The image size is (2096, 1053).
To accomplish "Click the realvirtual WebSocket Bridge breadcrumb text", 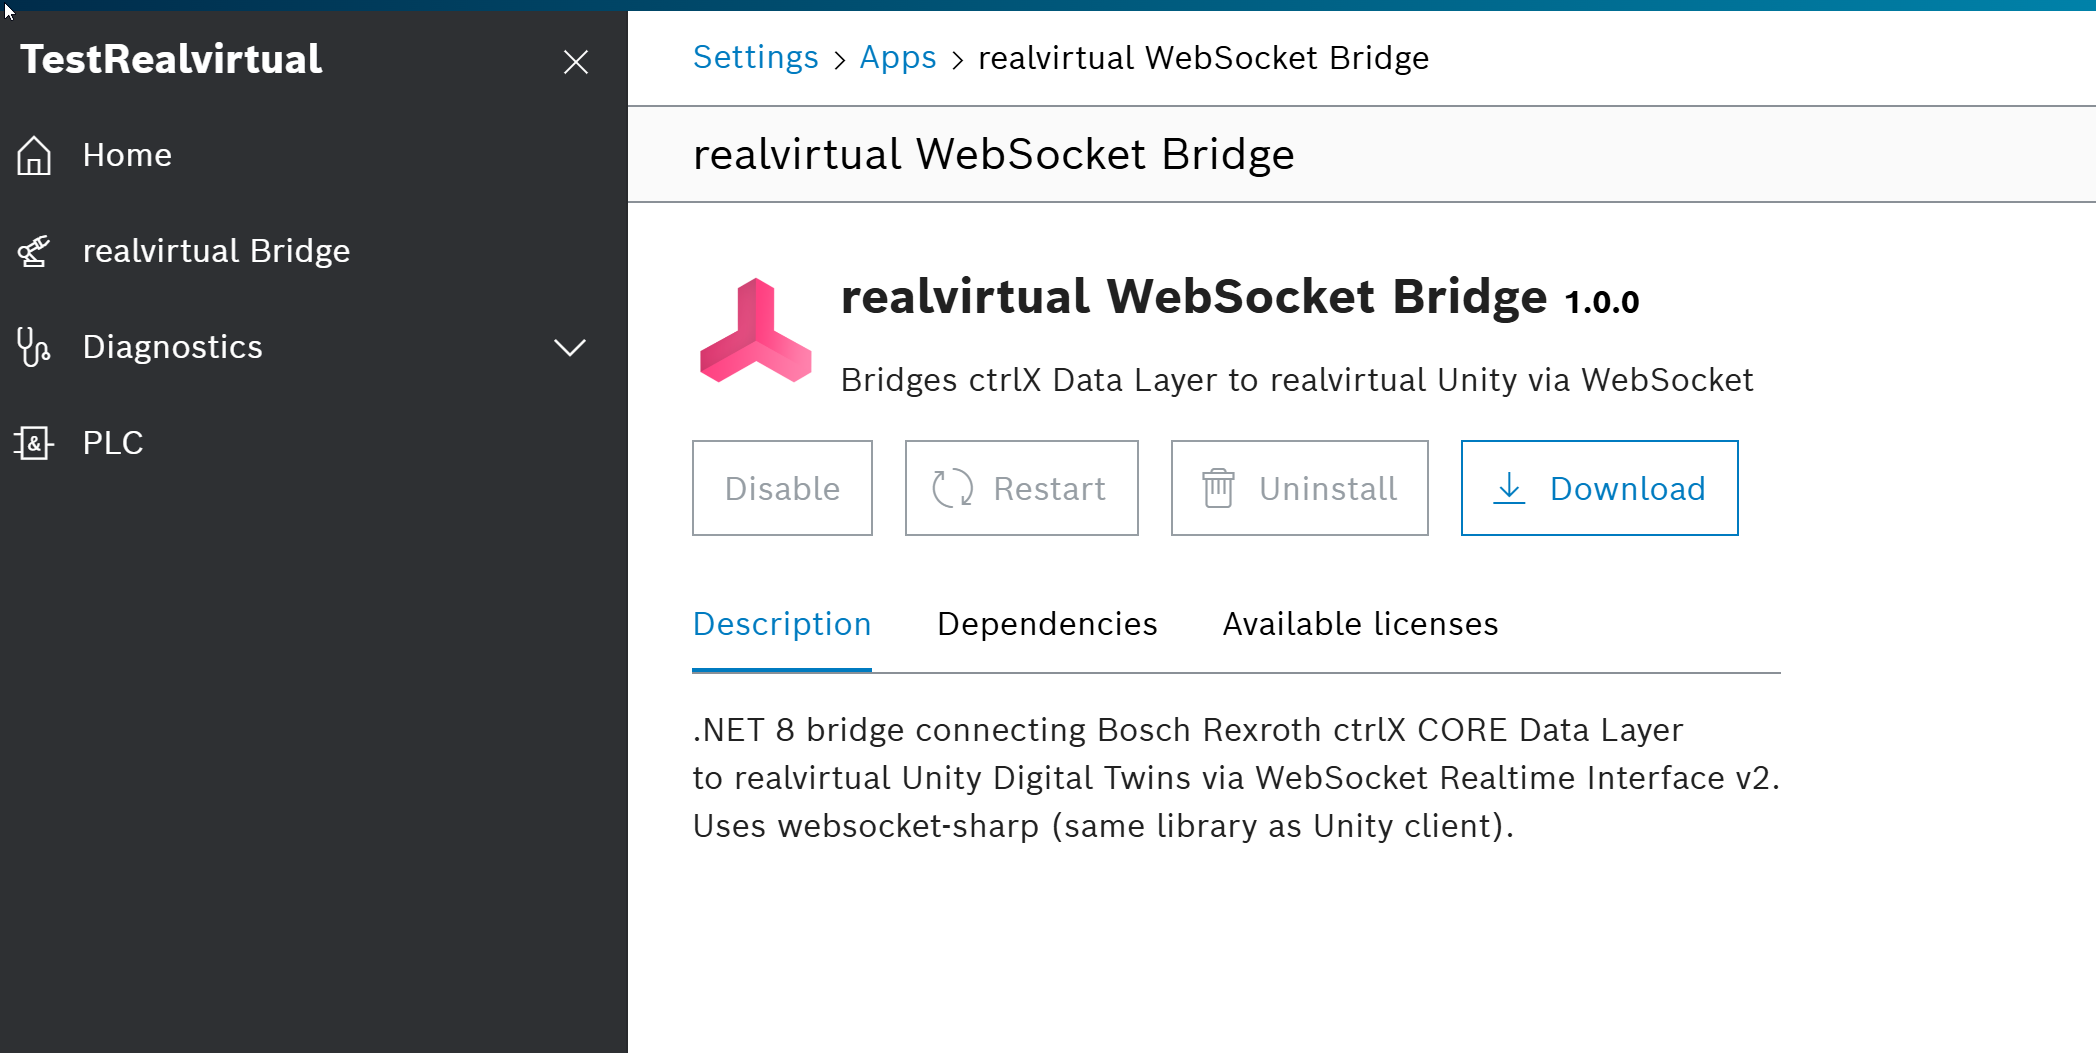I will 1203,58.
